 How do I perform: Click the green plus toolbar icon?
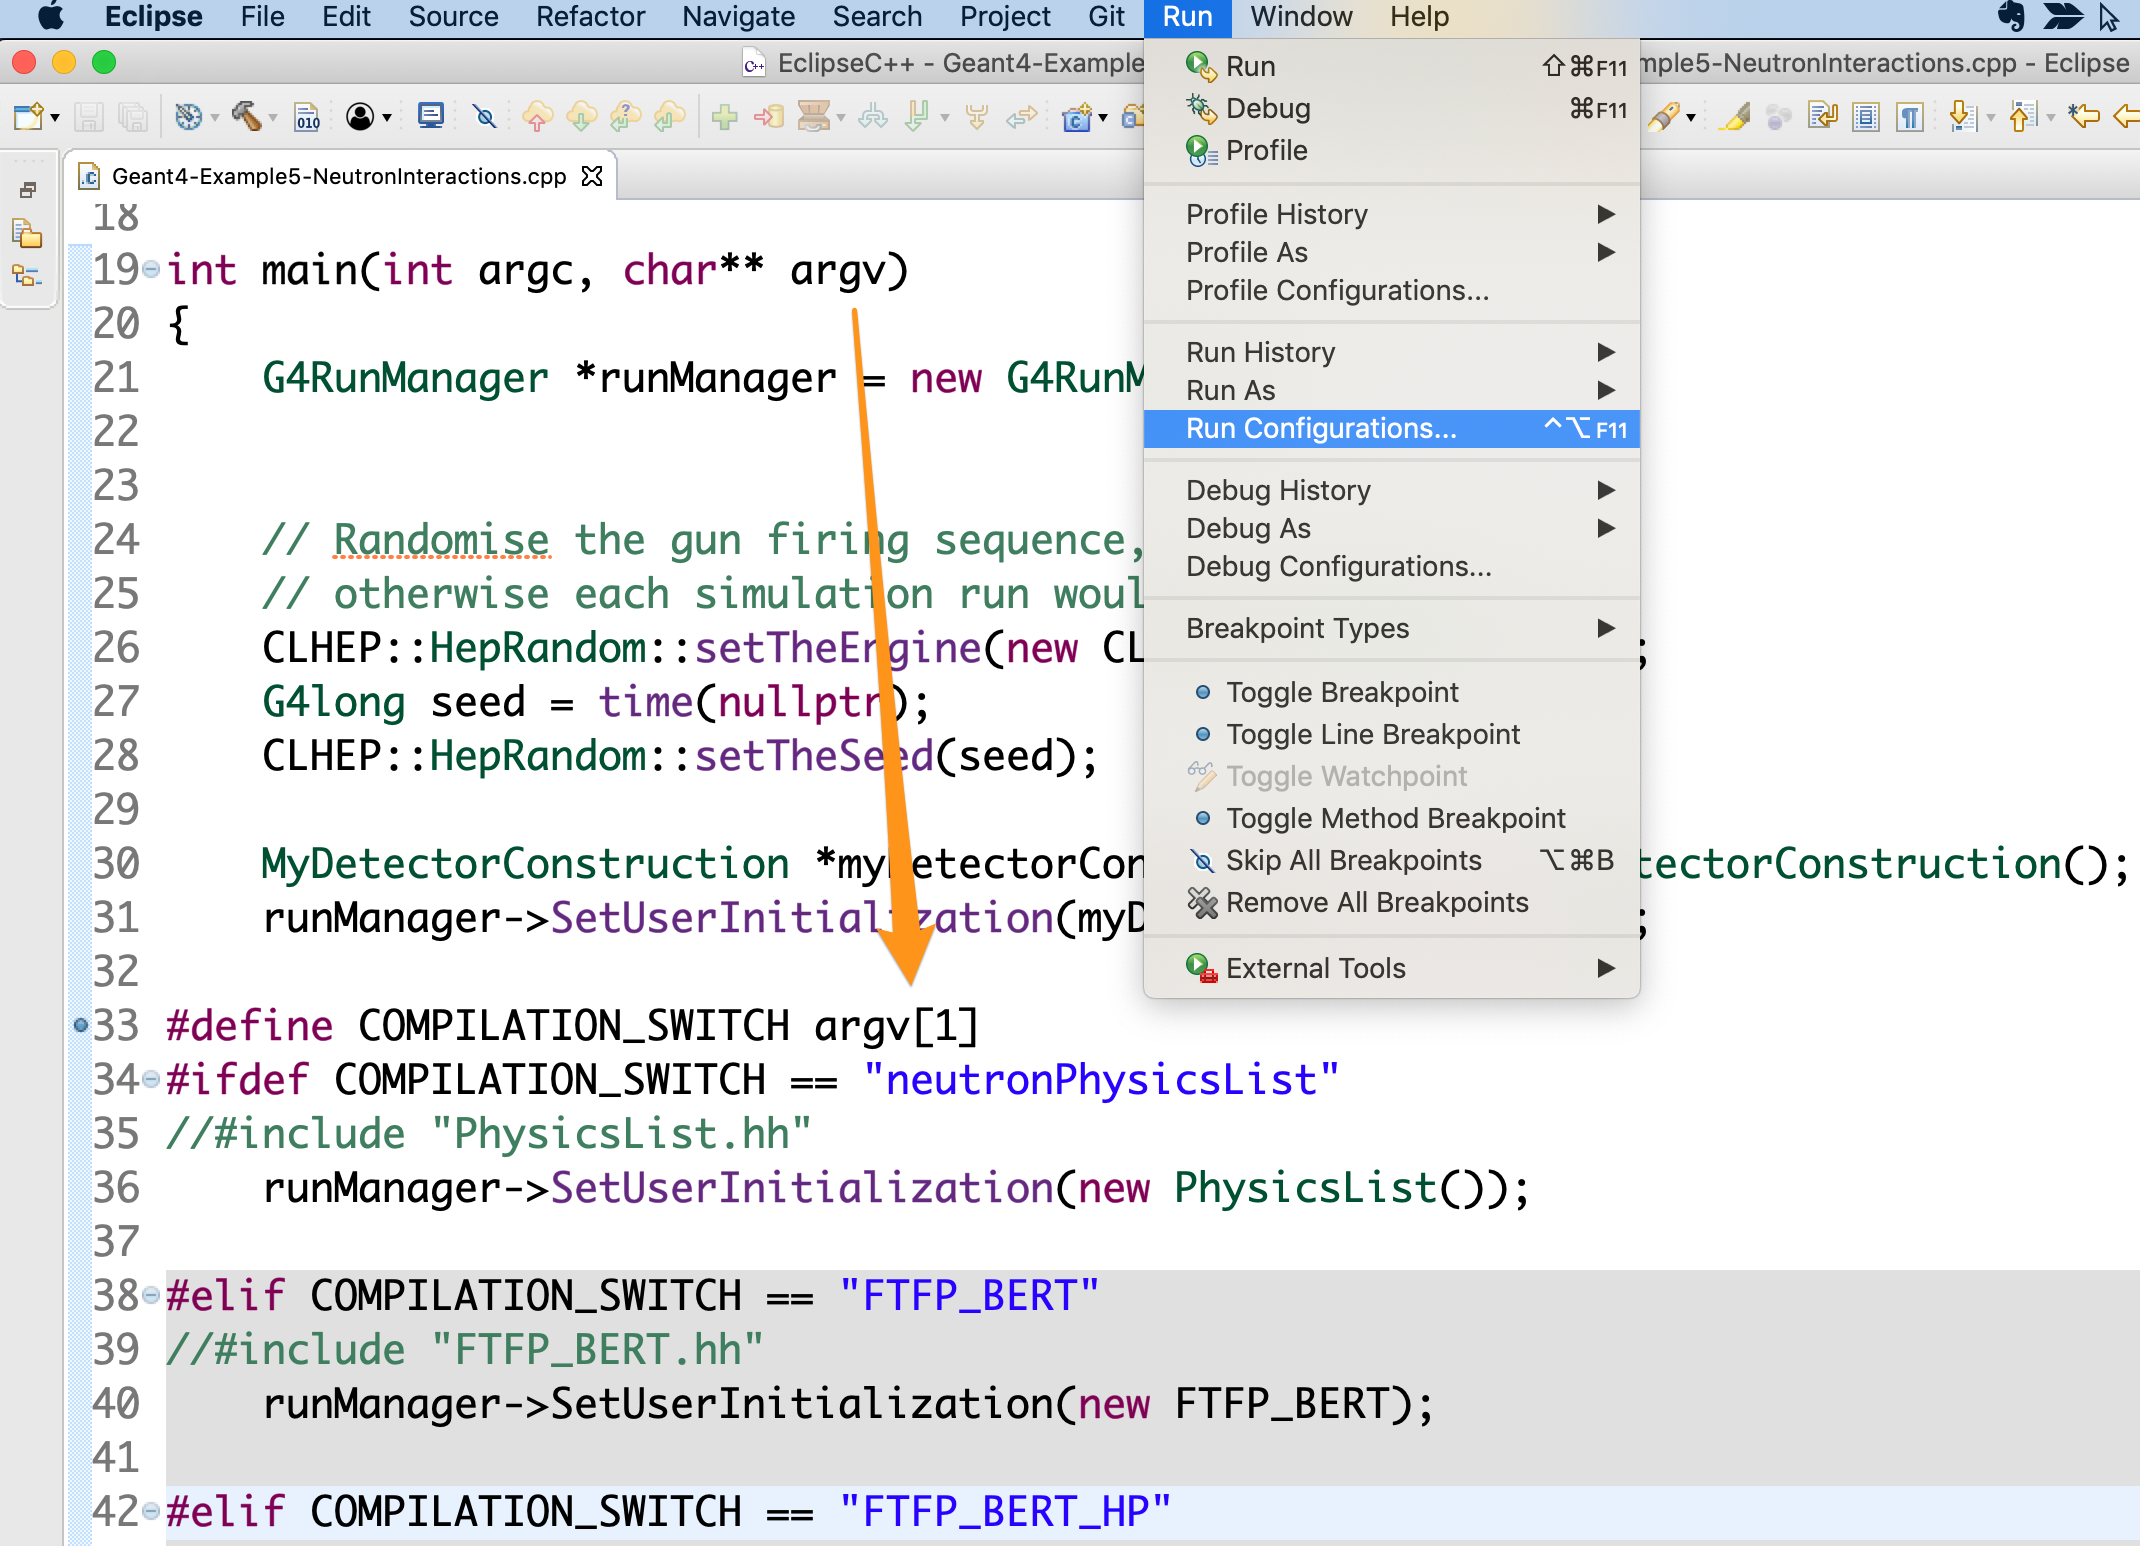point(725,117)
